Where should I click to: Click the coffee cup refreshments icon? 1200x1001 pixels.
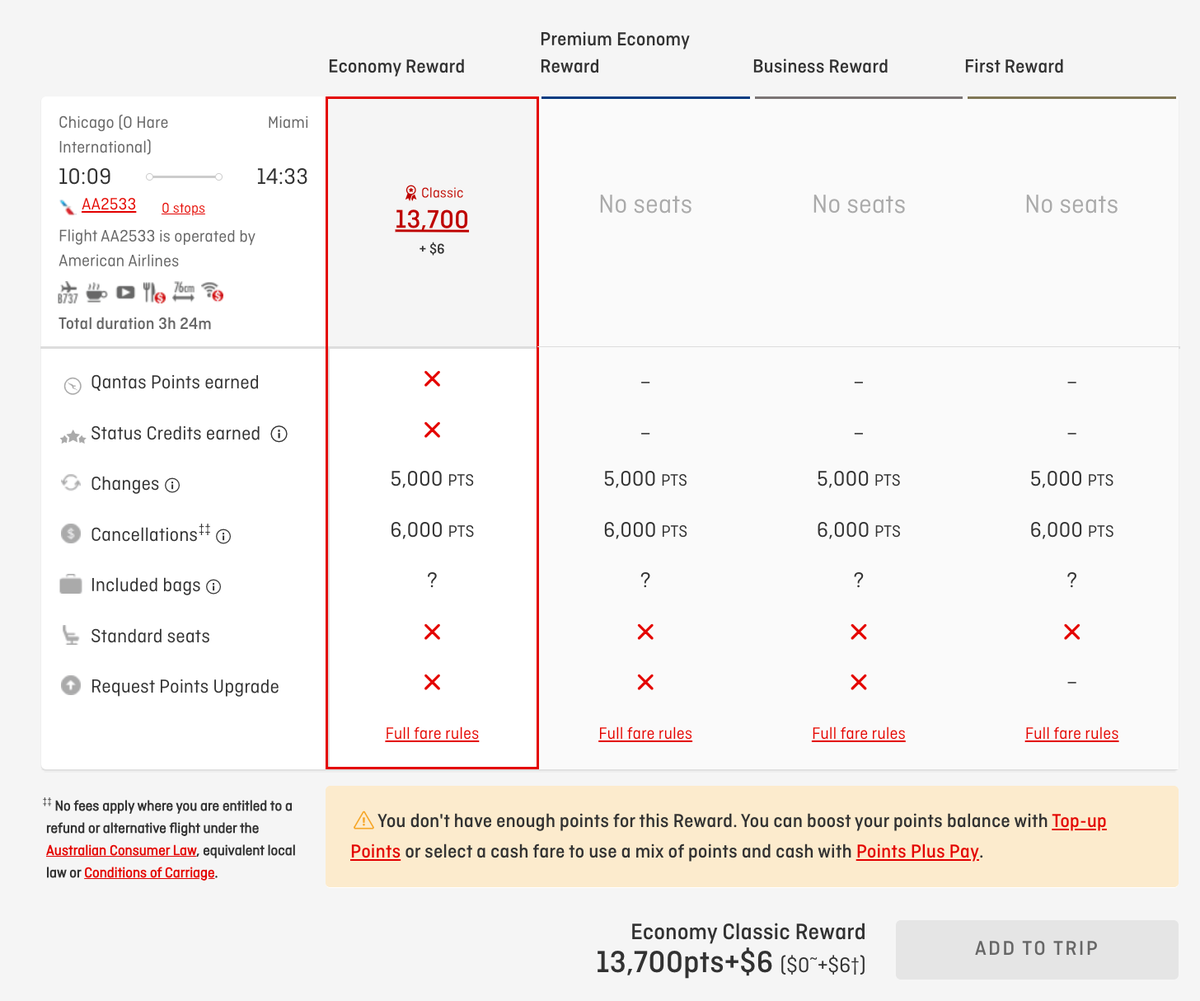[x=97, y=292]
